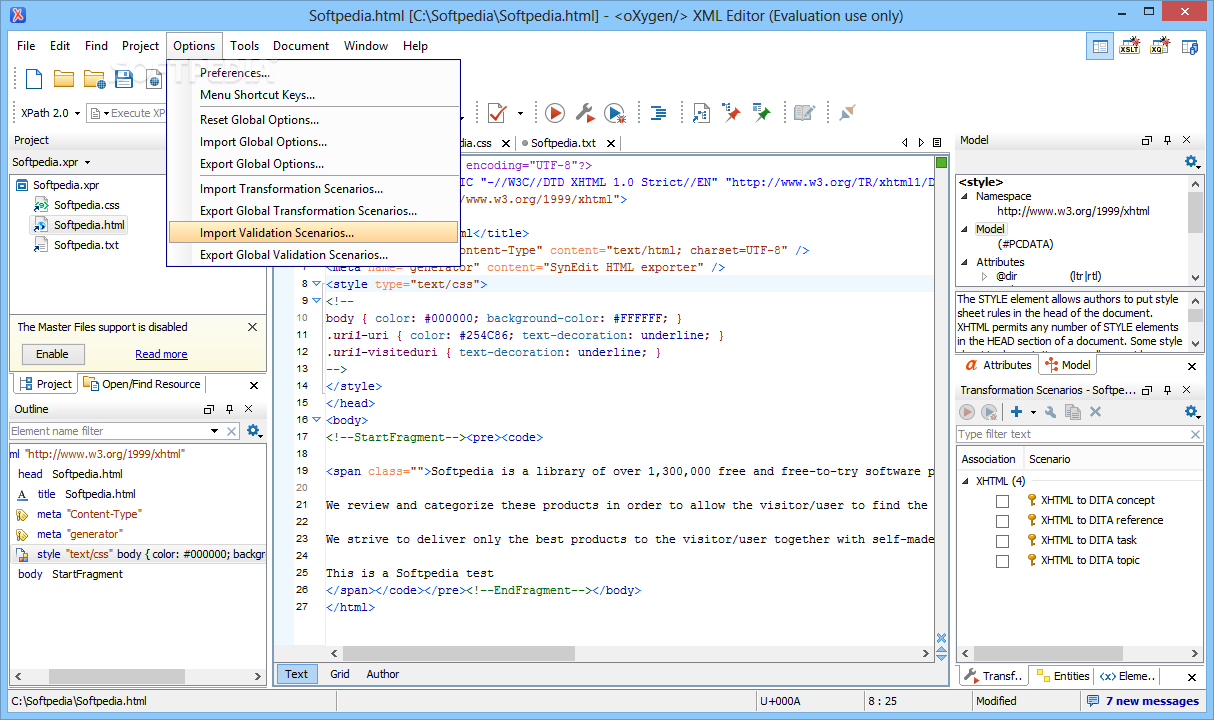Choose Export Global Options...
This screenshot has width=1214, height=720.
(x=262, y=164)
